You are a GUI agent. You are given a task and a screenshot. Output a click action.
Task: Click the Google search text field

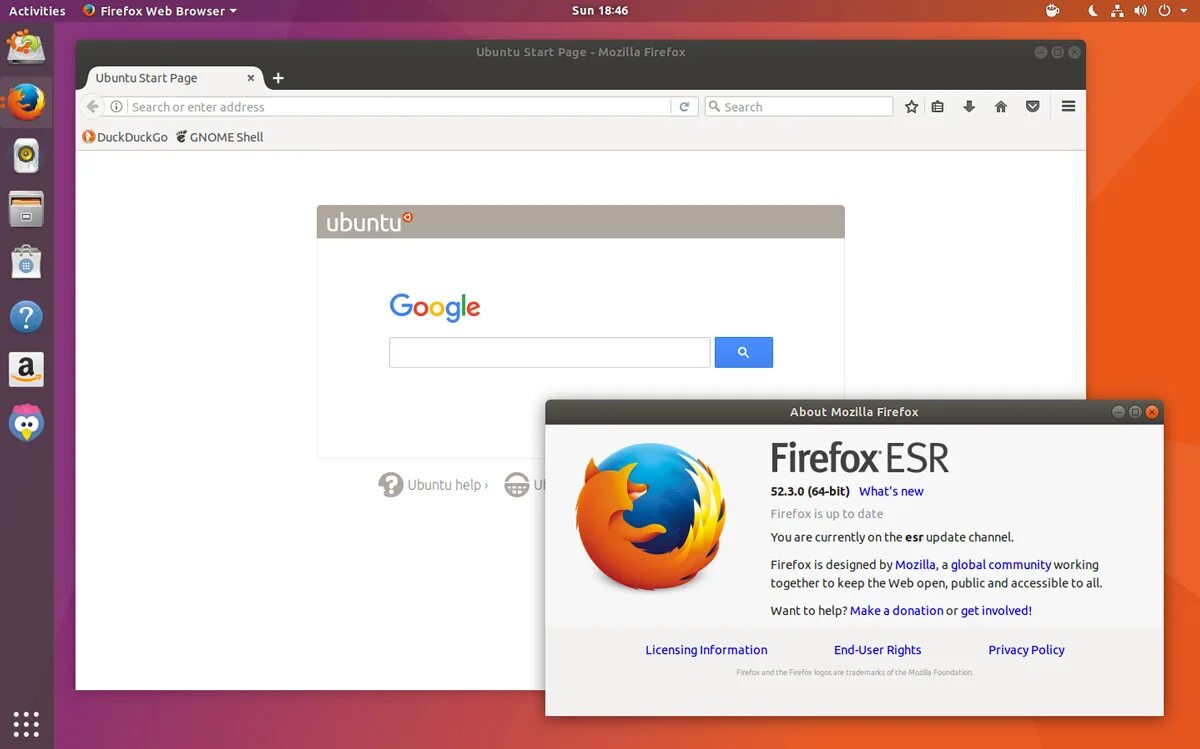coord(549,352)
